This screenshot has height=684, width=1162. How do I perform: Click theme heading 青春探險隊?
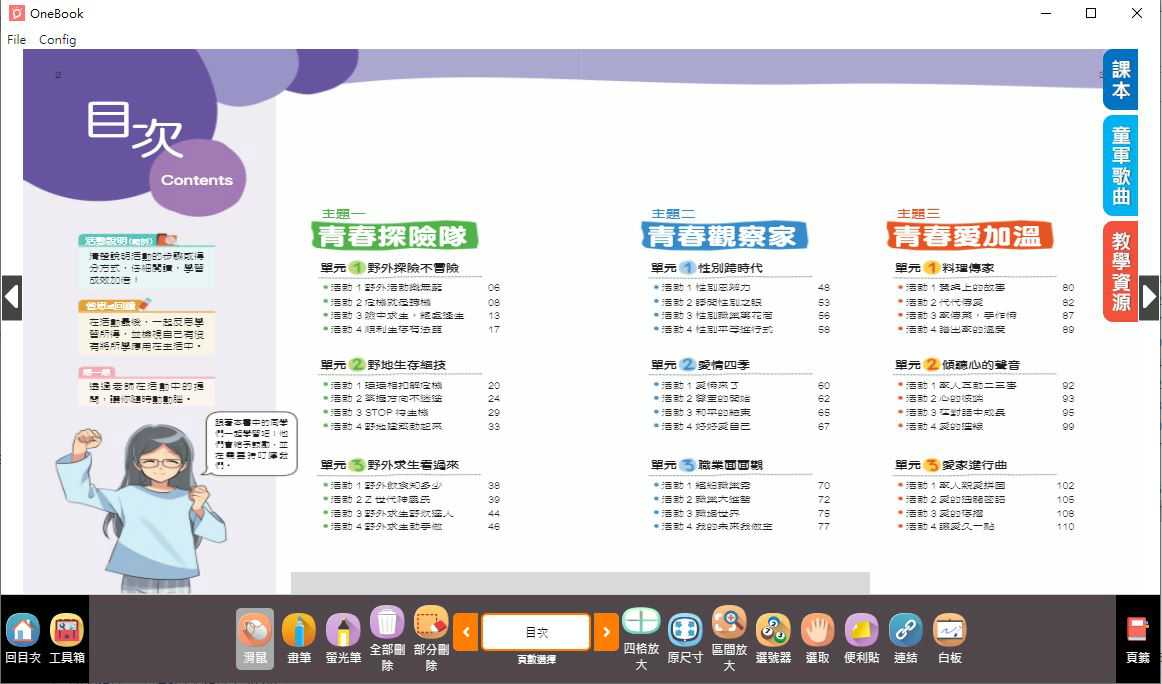tap(394, 236)
